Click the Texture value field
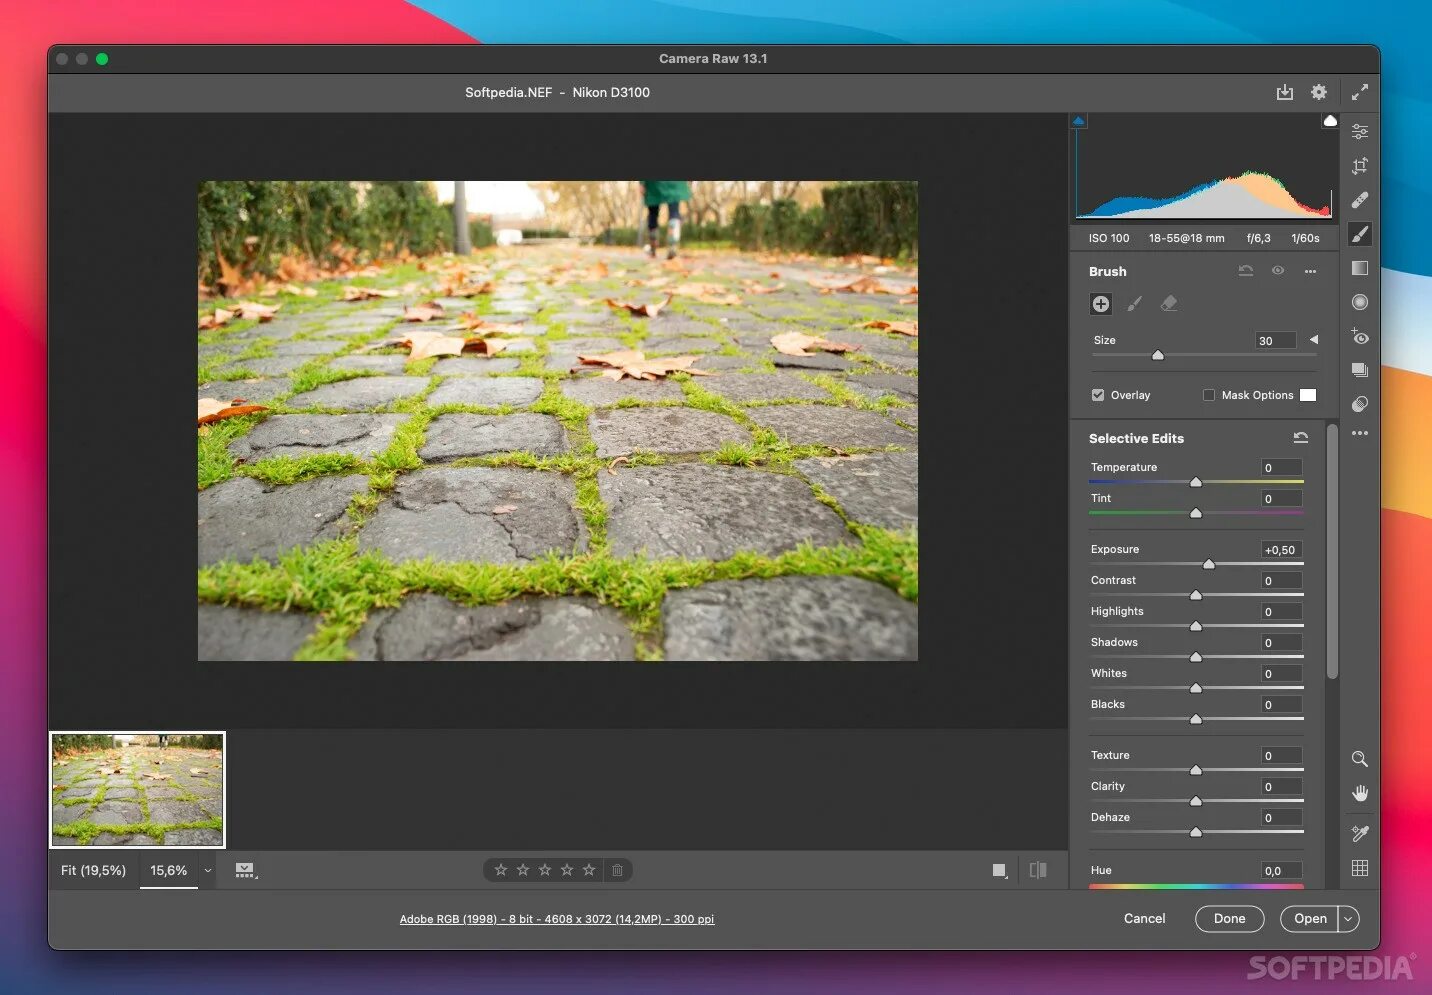The image size is (1432, 995). [x=1282, y=756]
